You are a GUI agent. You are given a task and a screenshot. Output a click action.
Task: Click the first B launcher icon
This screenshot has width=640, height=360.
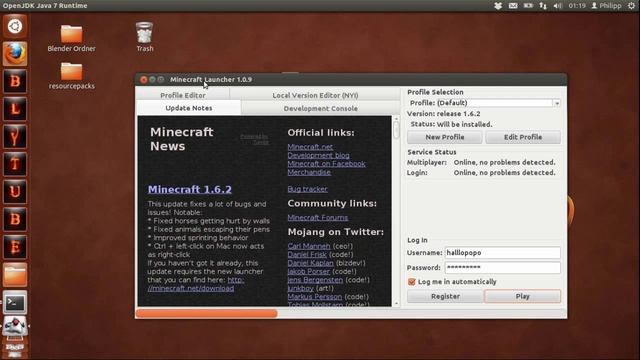point(15,81)
